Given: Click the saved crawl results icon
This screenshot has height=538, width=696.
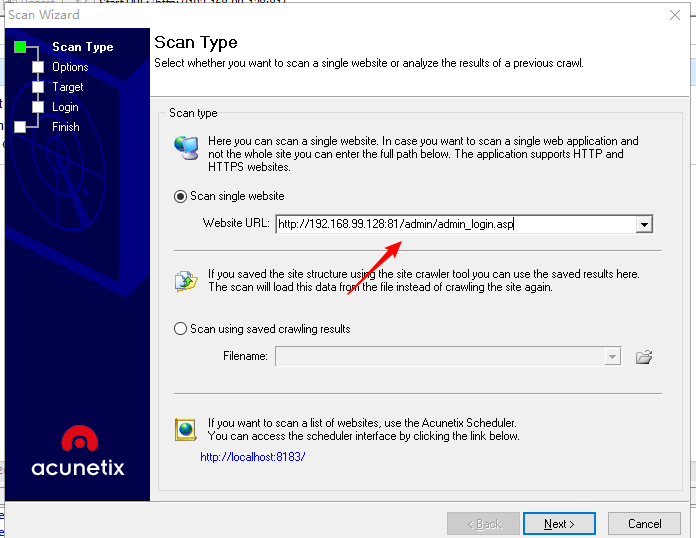Looking at the screenshot, I should 186,280.
